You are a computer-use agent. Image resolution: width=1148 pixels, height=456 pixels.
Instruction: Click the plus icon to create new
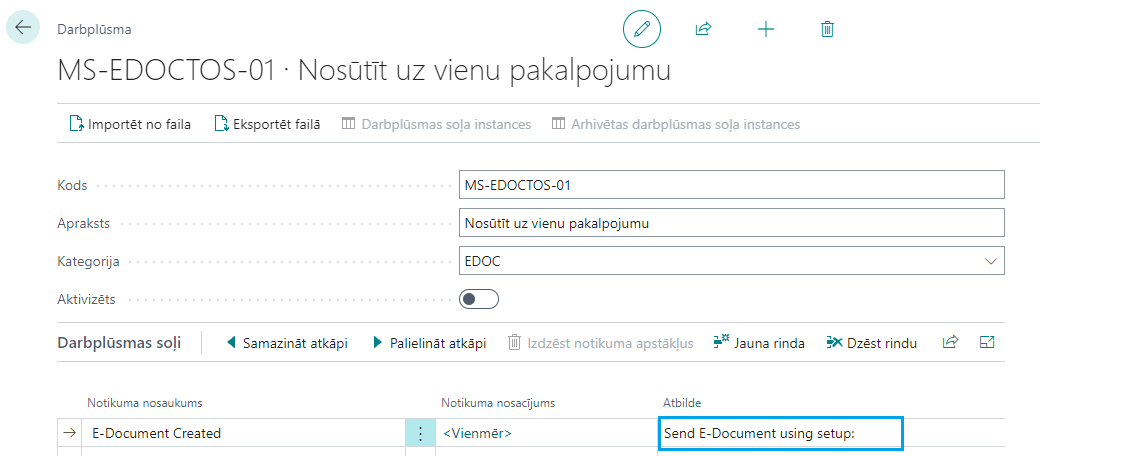pos(766,29)
